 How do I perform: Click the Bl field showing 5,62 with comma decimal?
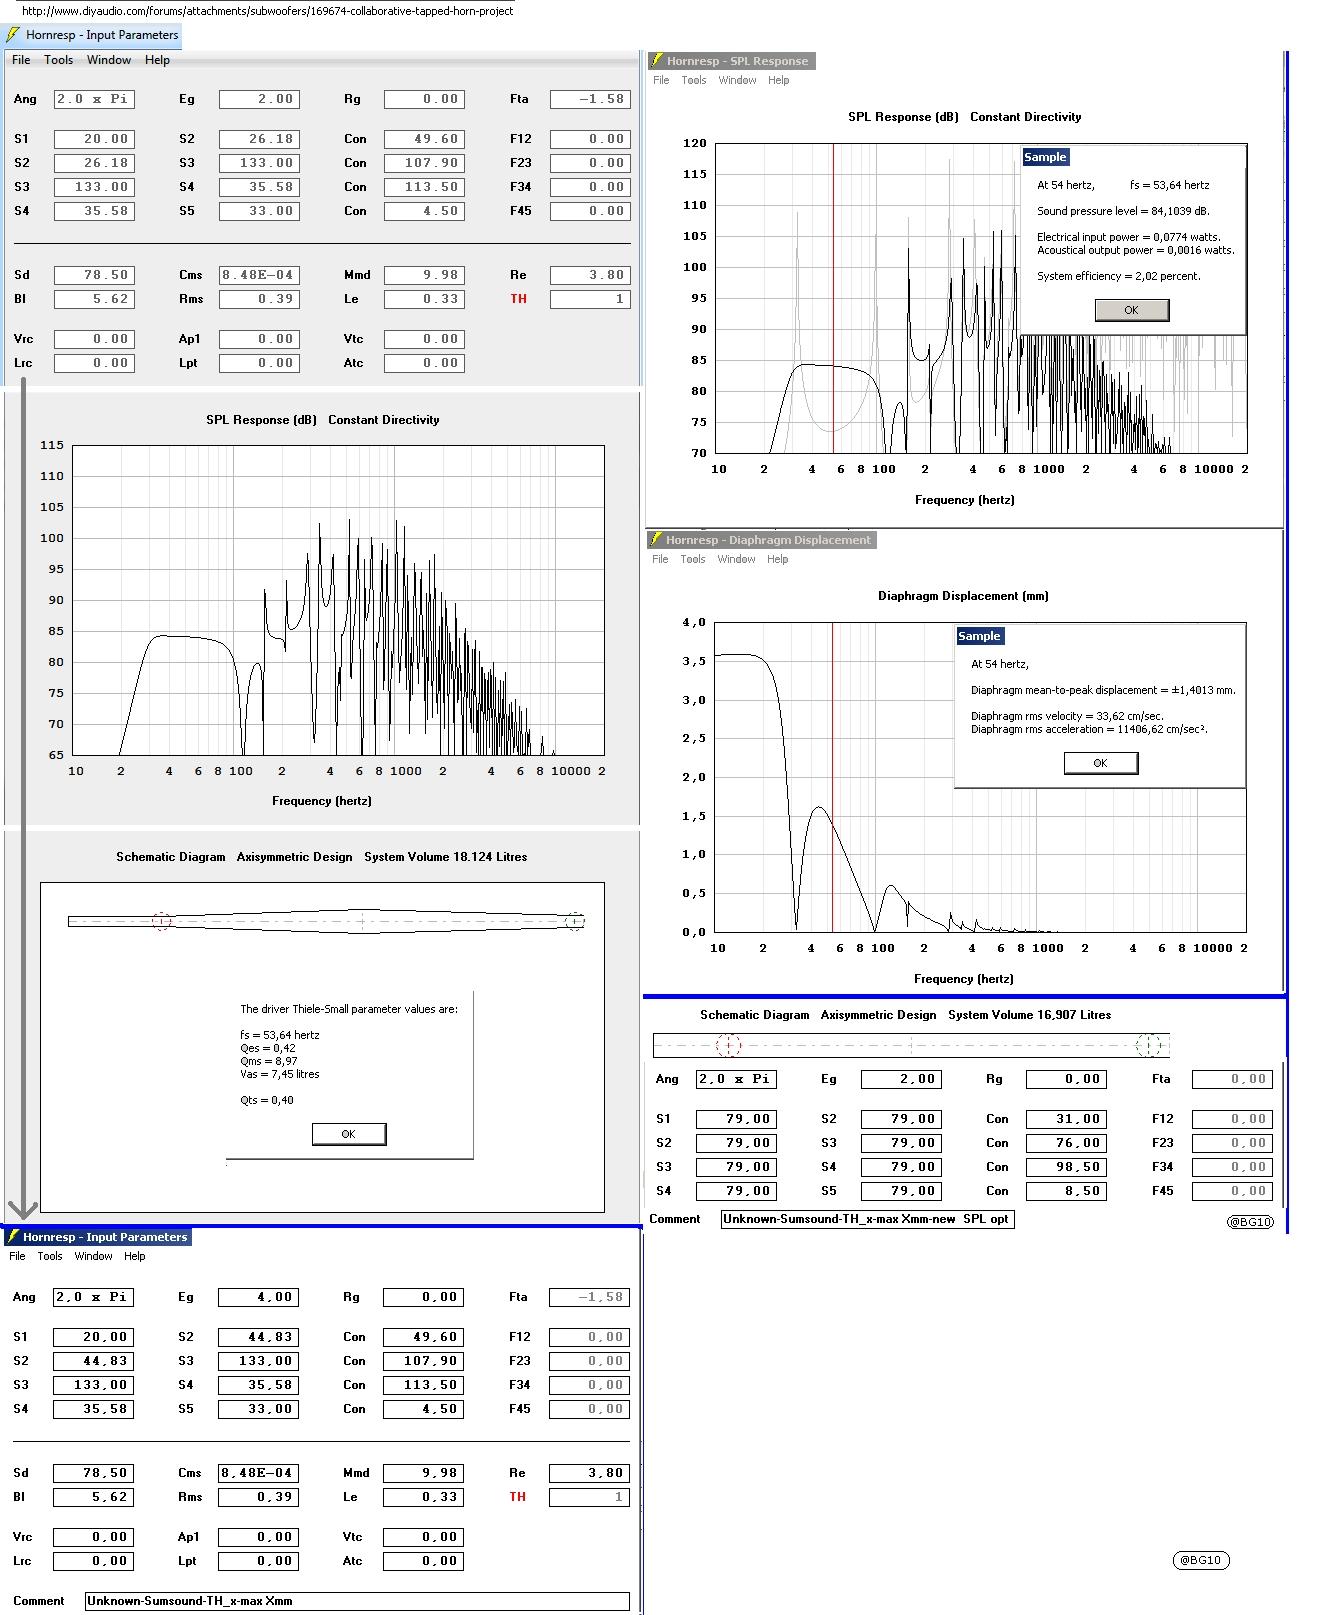coord(93,1497)
